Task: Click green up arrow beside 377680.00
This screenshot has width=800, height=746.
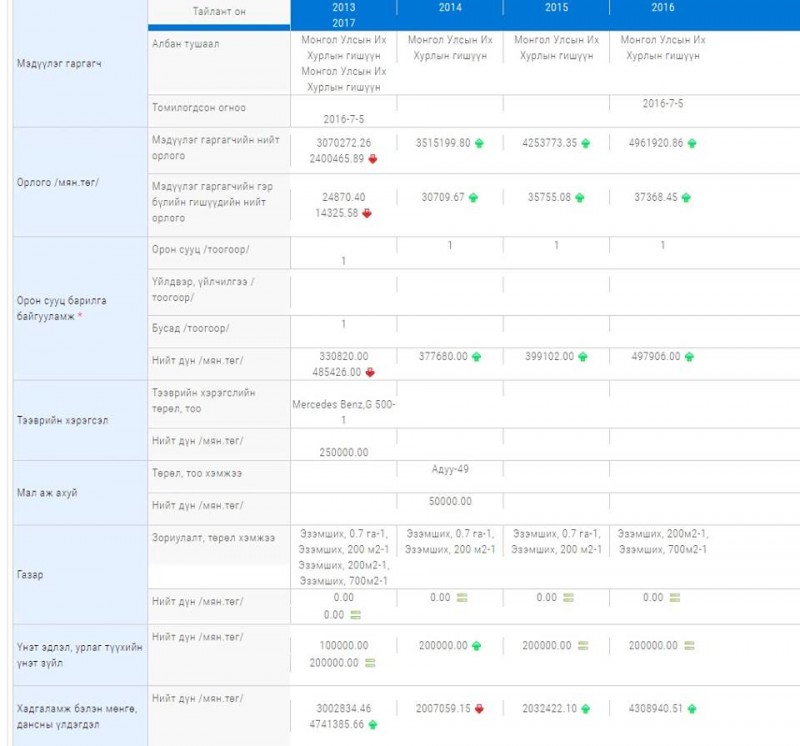Action: click(476, 357)
